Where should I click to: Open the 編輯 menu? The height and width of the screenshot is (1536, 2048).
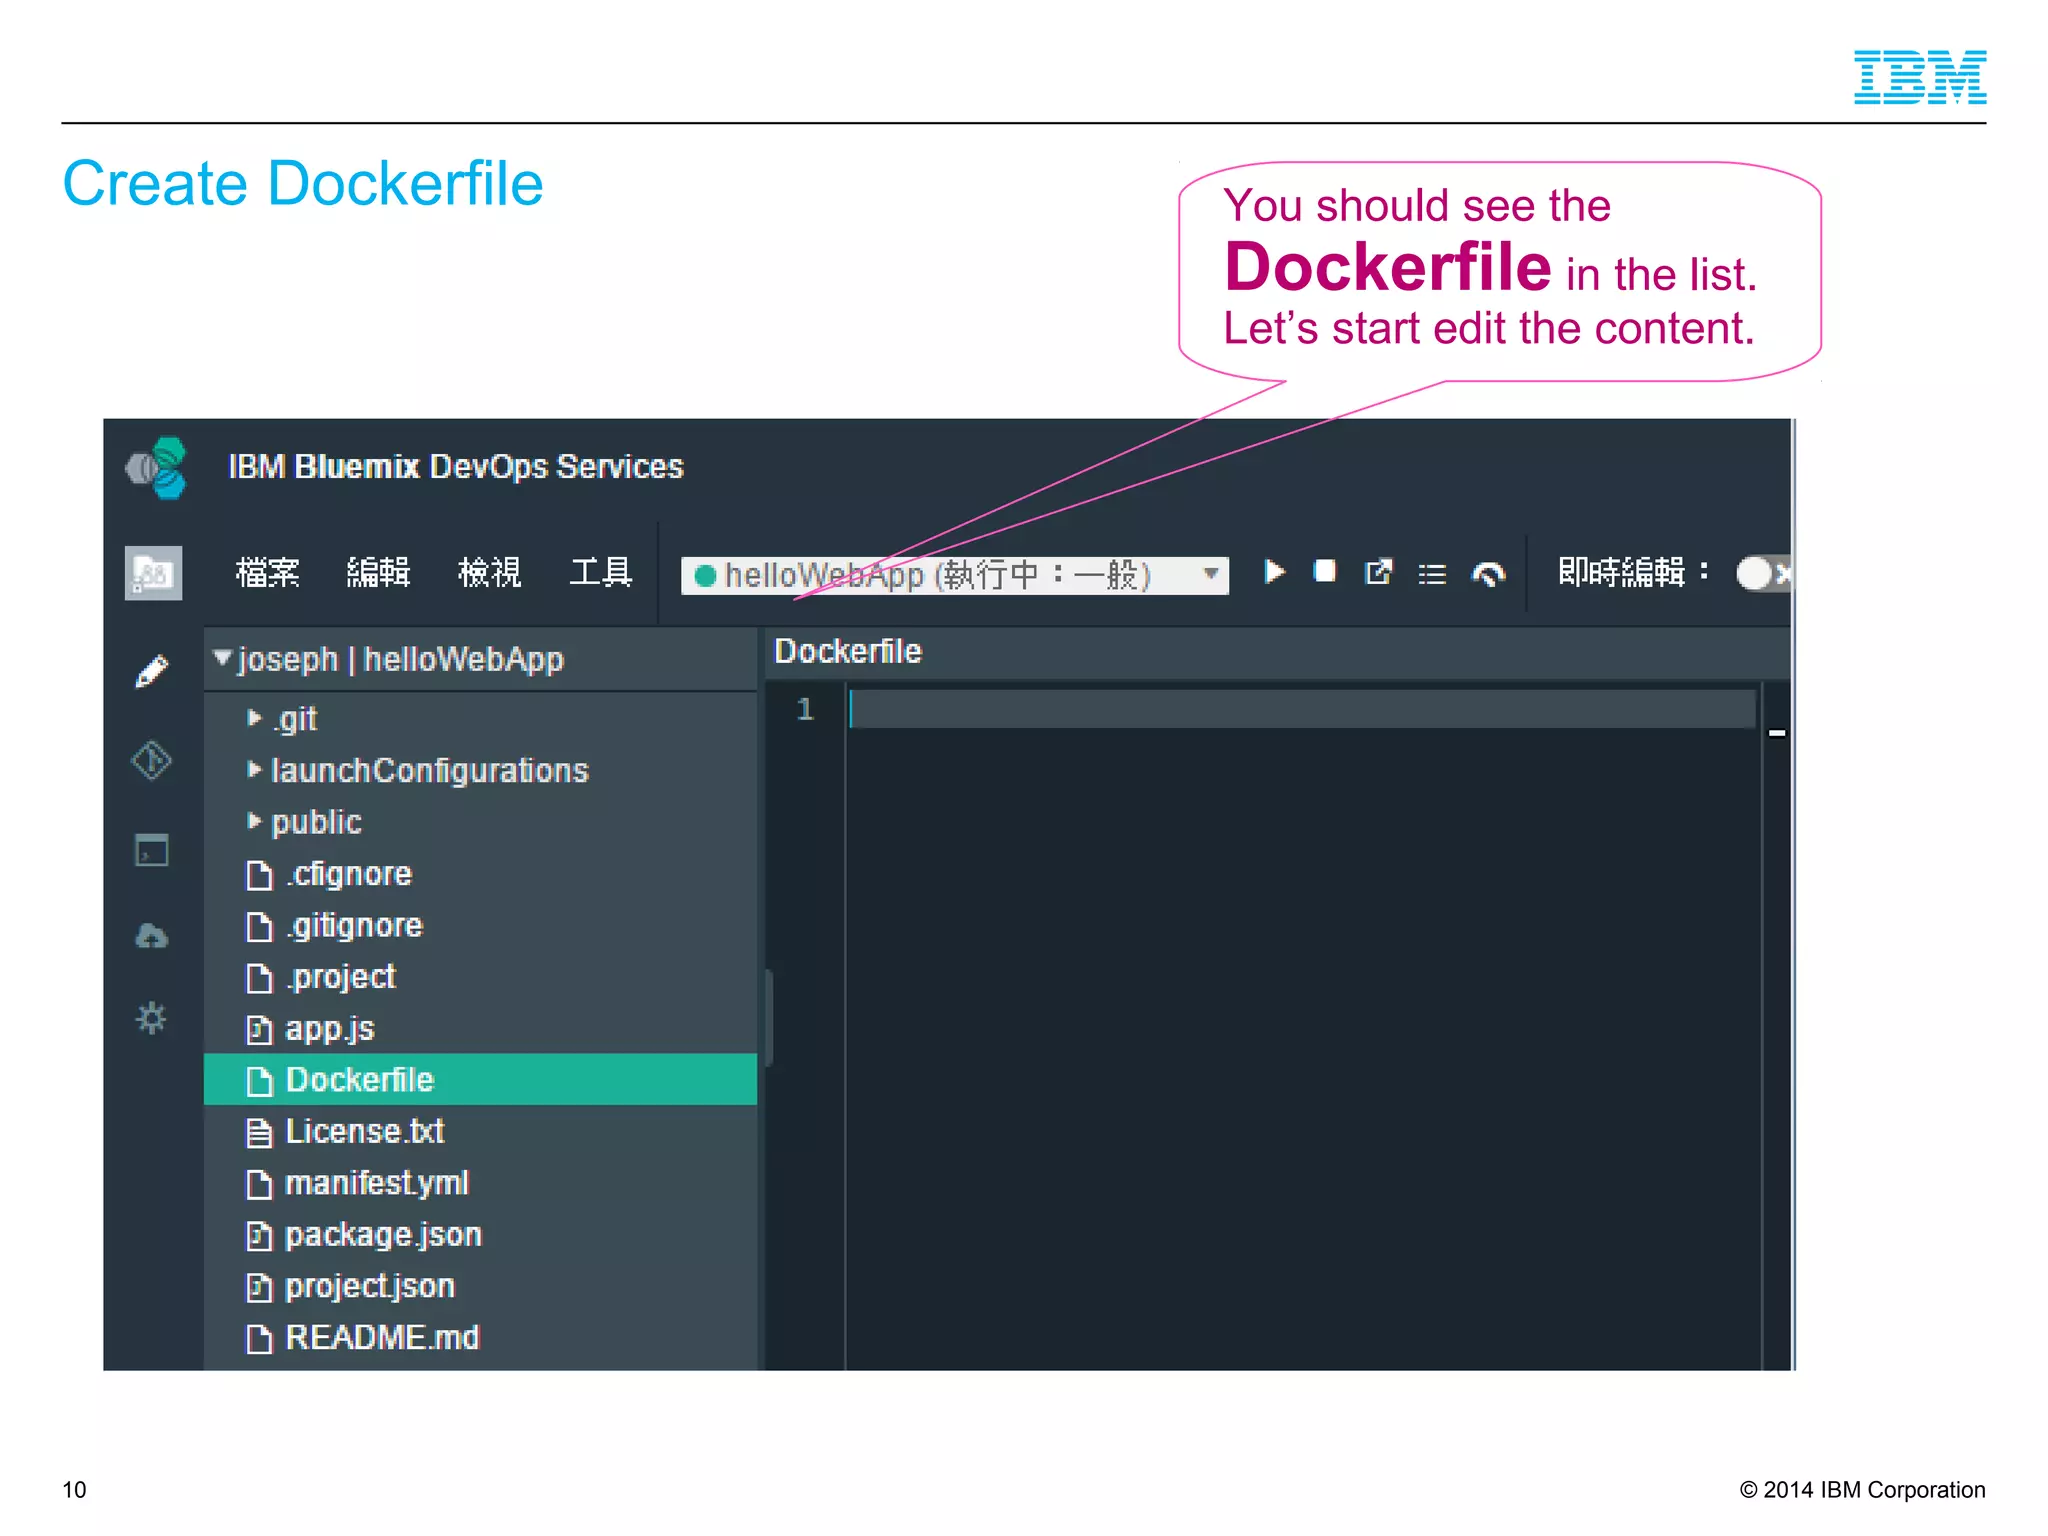click(378, 572)
